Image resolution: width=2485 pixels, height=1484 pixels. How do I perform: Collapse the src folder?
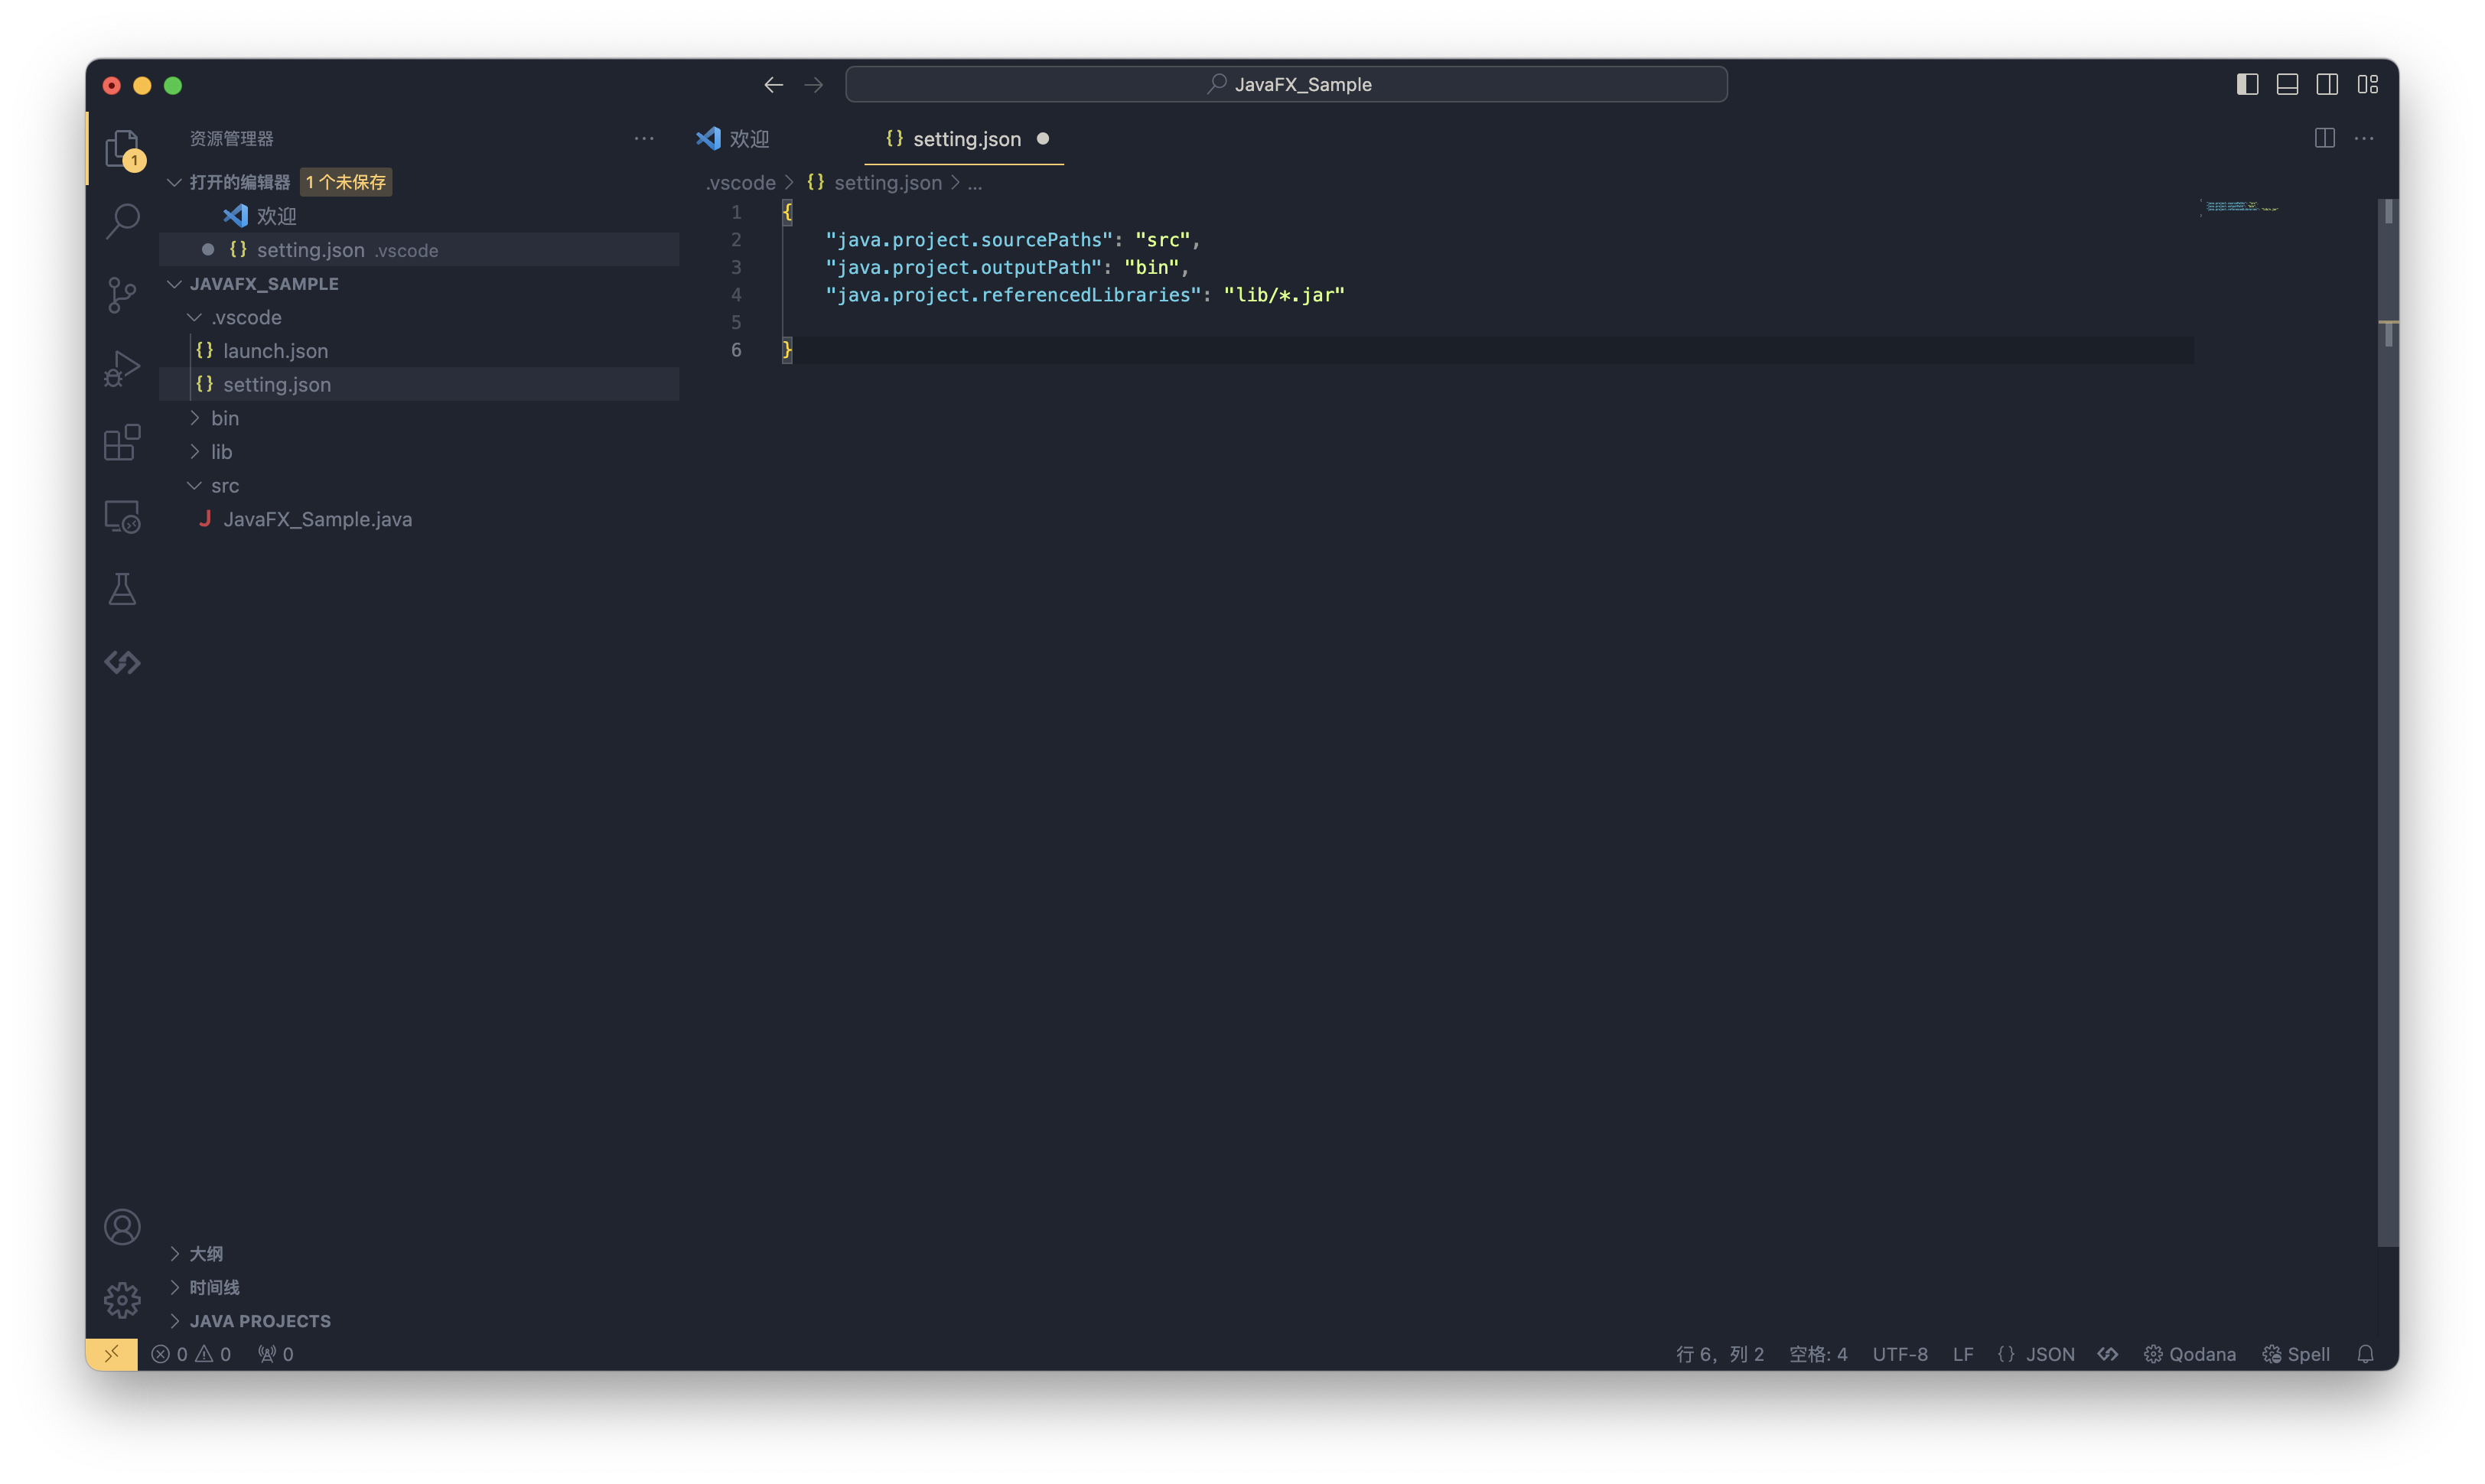coord(194,485)
